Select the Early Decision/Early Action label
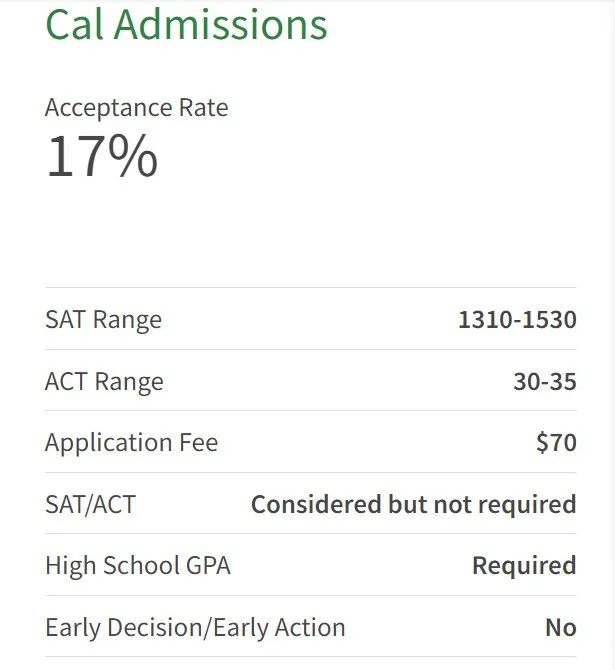 195,627
